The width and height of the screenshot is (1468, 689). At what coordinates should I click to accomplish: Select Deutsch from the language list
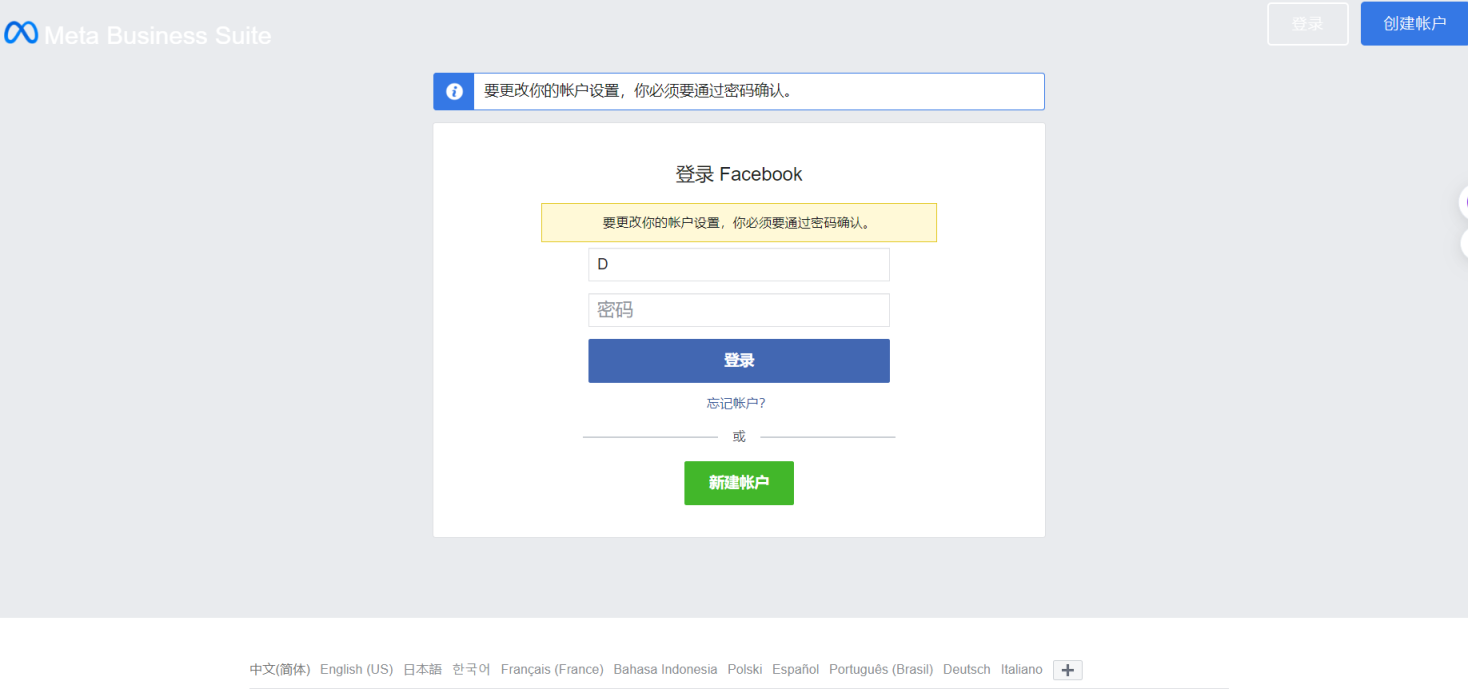pyautogui.click(x=966, y=669)
